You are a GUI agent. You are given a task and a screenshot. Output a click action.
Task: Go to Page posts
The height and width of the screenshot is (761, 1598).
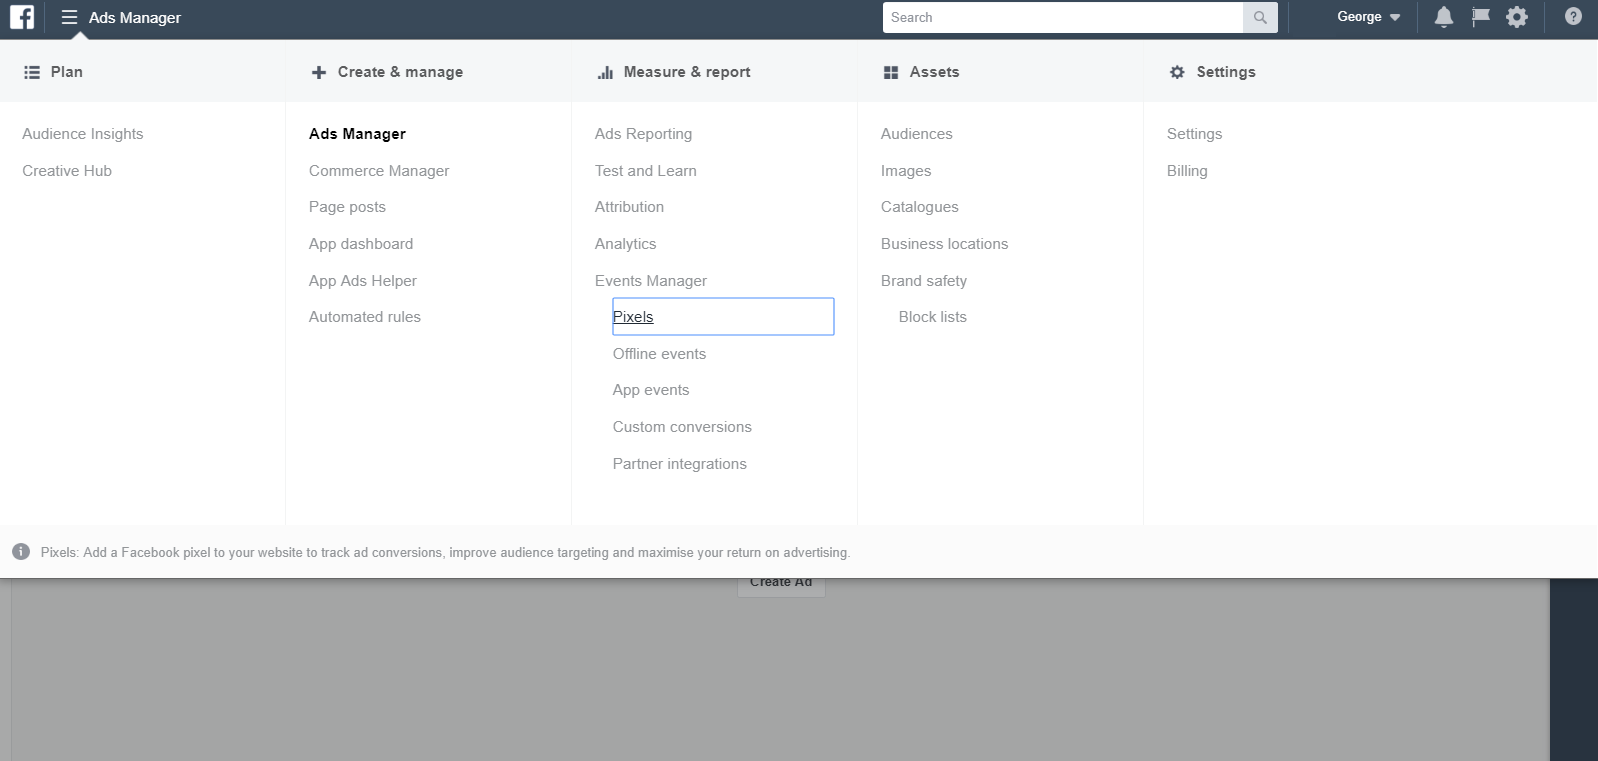347,207
